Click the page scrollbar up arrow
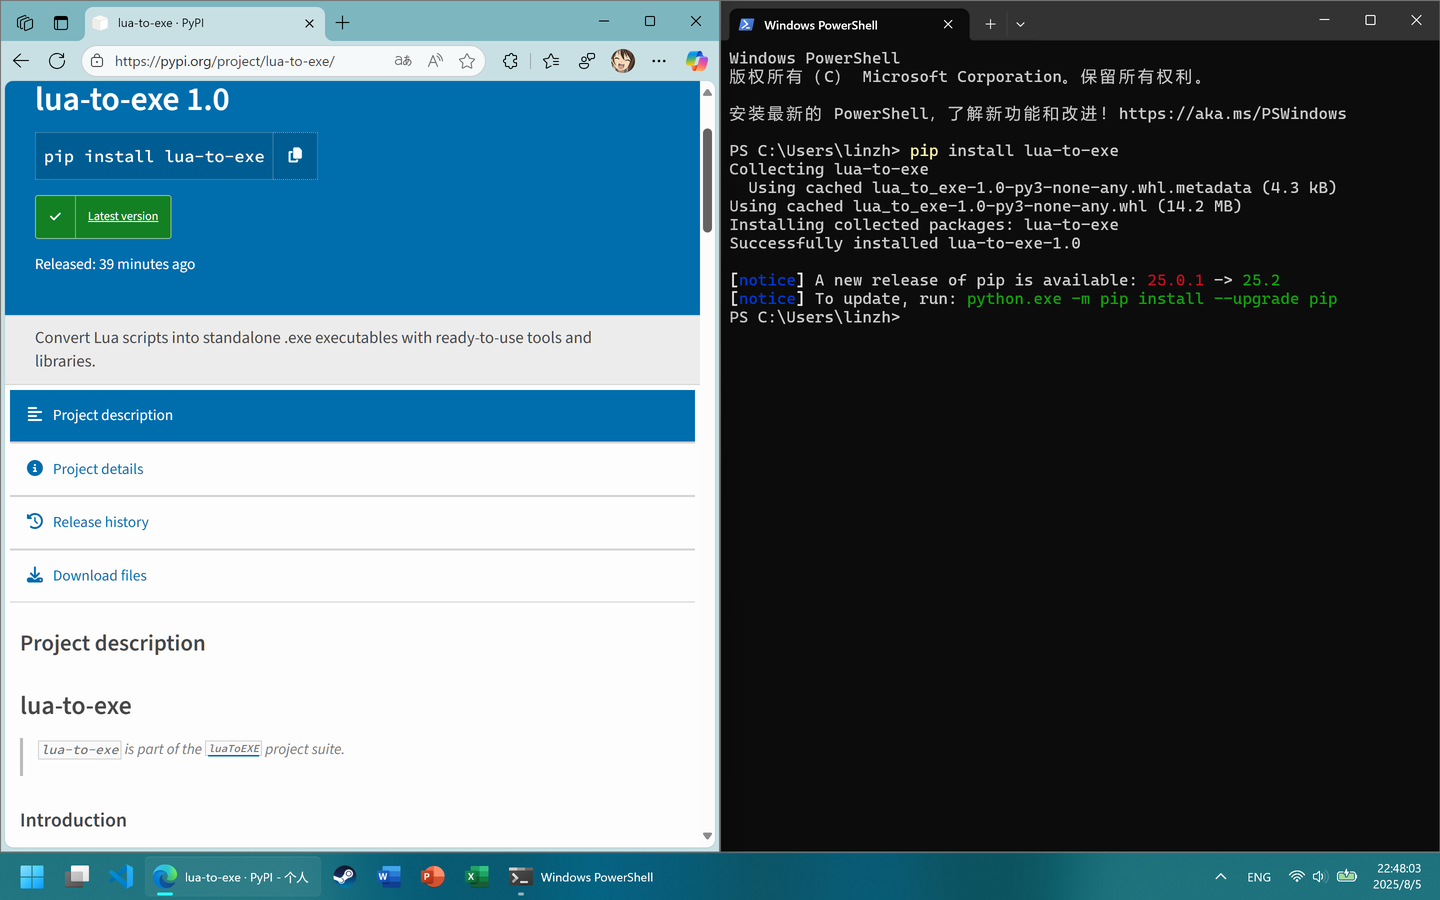This screenshot has width=1440, height=900. [x=707, y=92]
